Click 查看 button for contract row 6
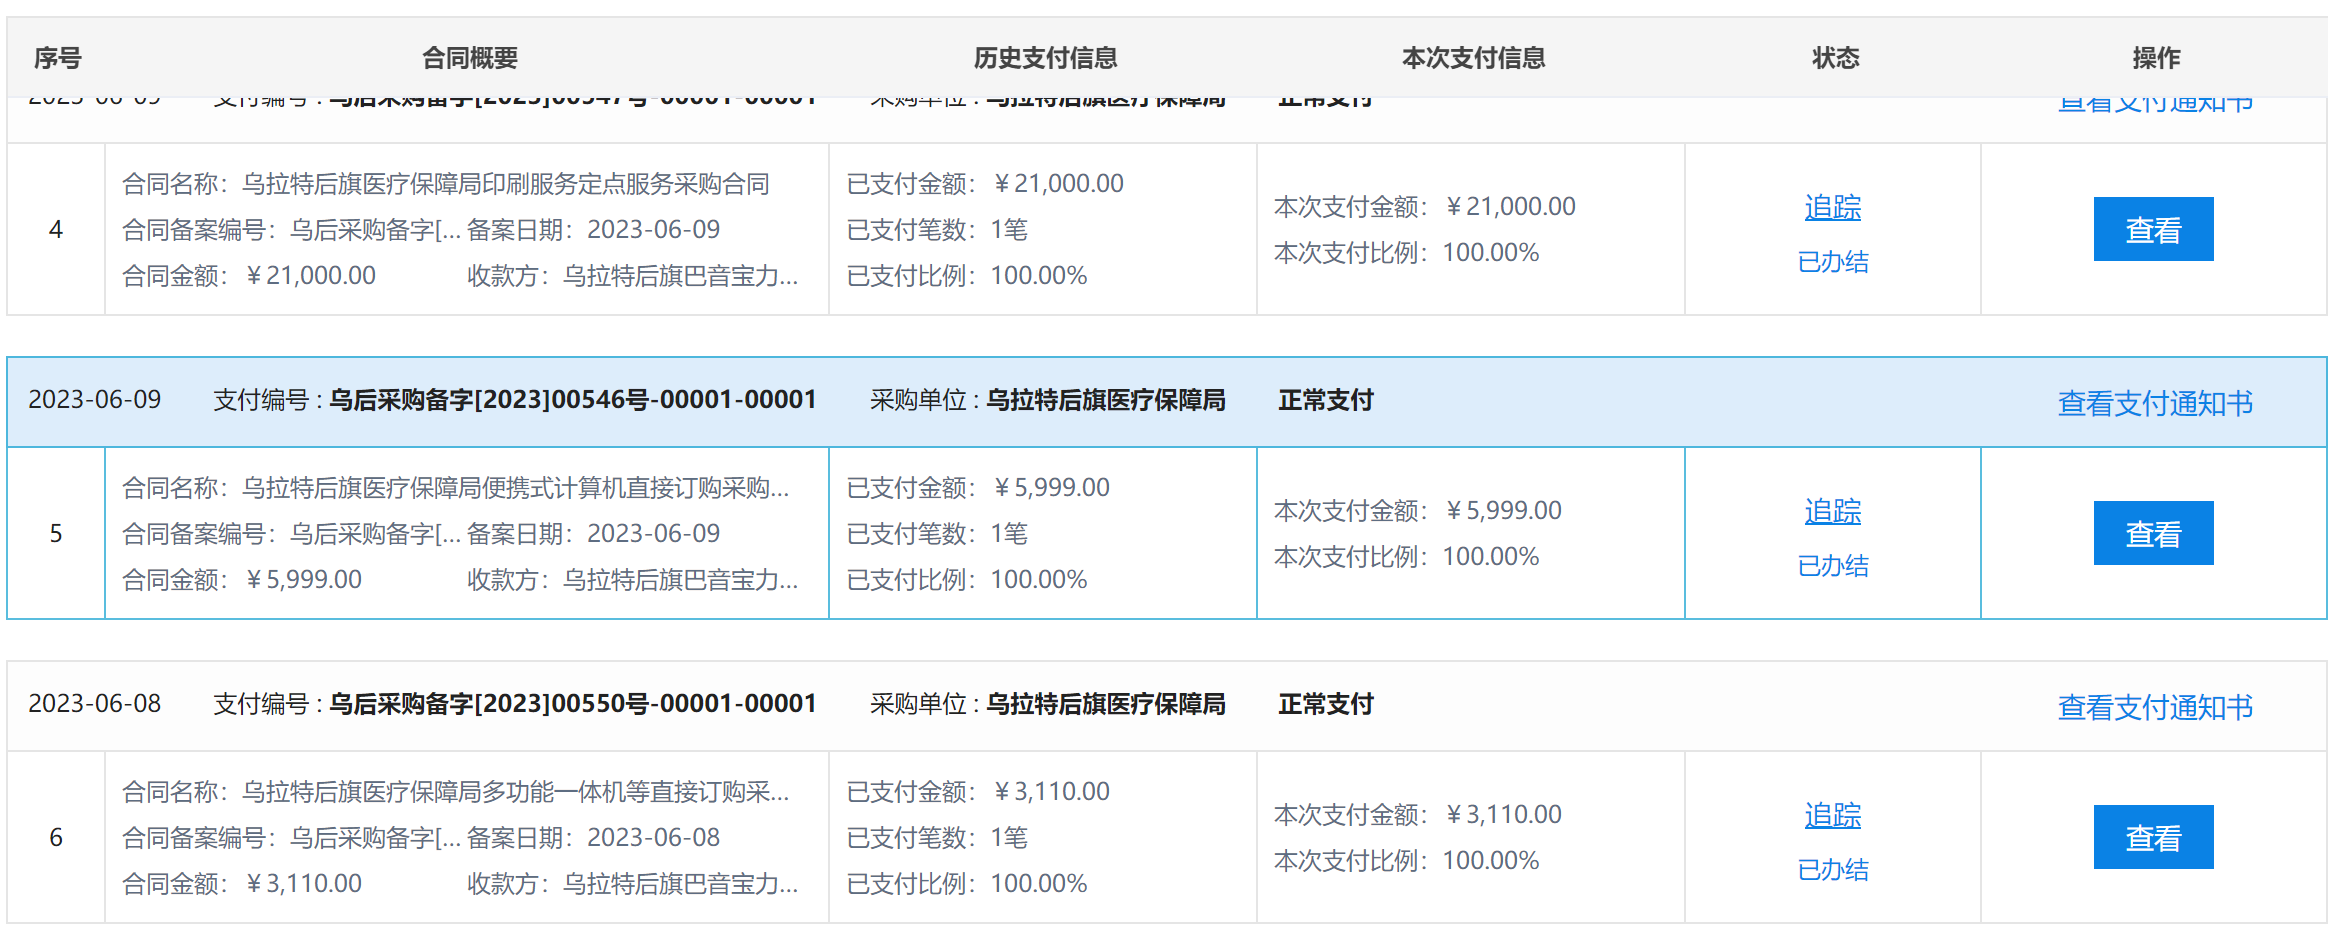 [2153, 837]
